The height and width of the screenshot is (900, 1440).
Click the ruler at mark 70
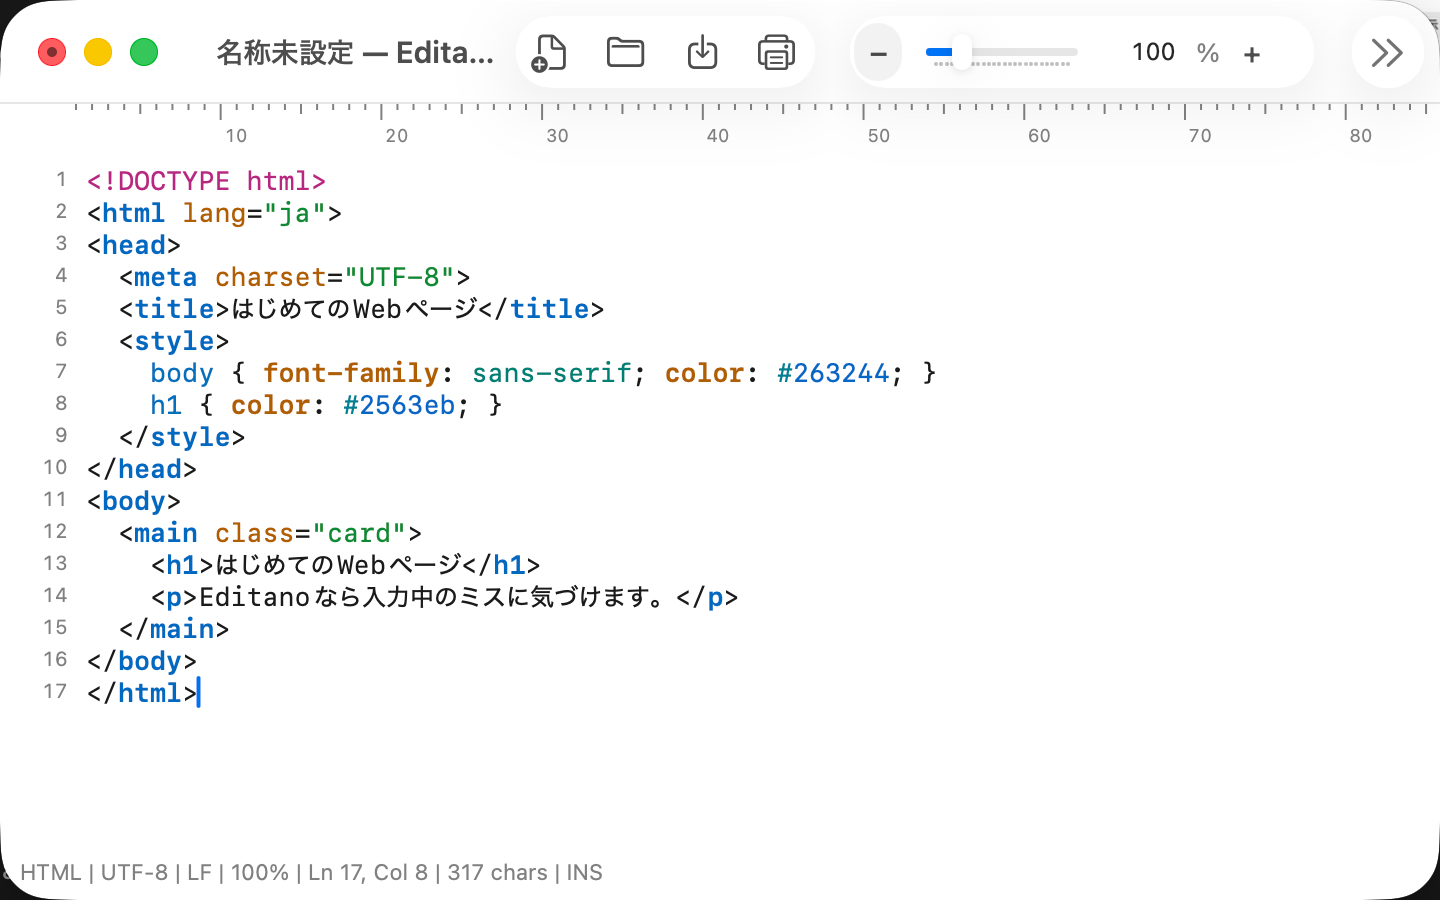1200,135
